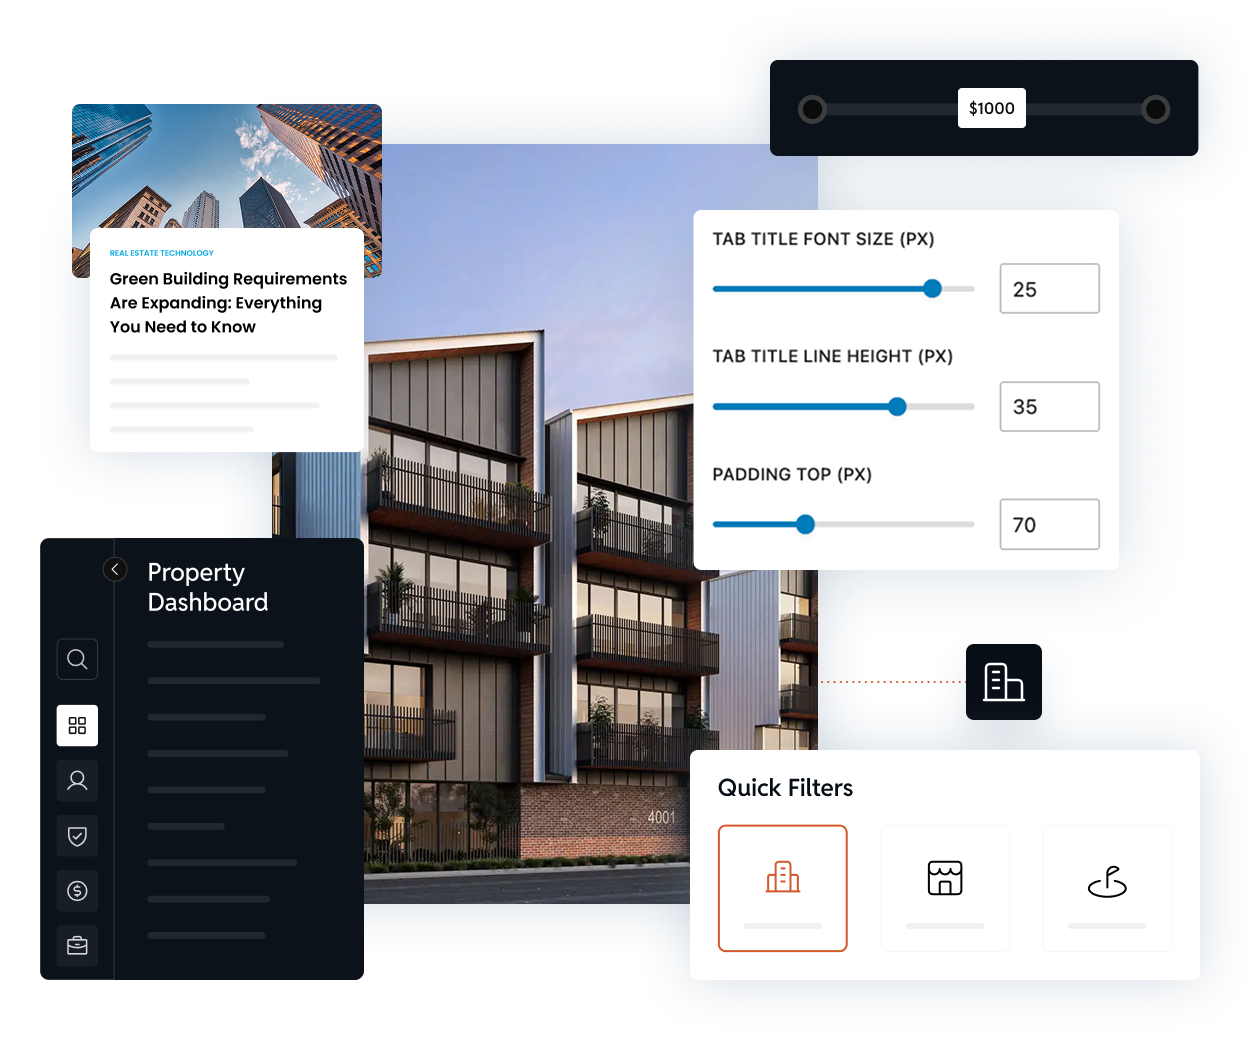1260x1040 pixels.
Task: Open the dollar coin icon in sidebar
Action: [x=77, y=891]
